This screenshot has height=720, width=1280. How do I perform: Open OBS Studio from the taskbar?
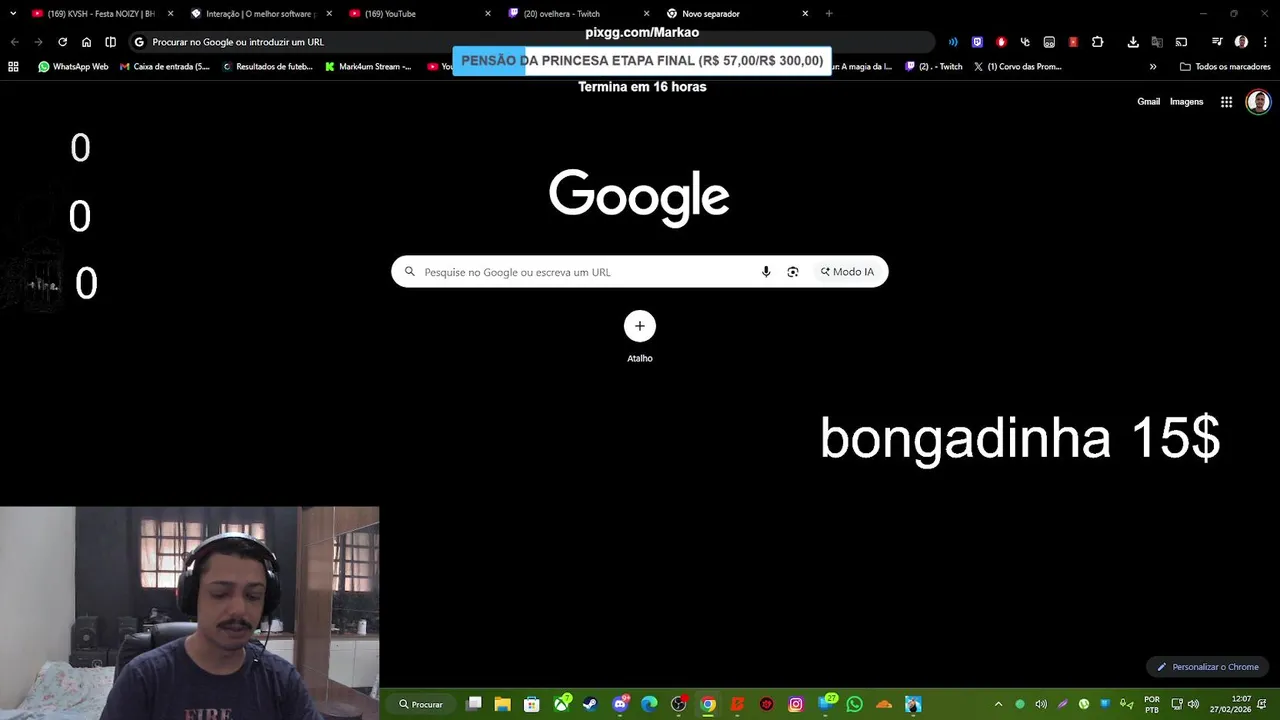pyautogui.click(x=678, y=704)
